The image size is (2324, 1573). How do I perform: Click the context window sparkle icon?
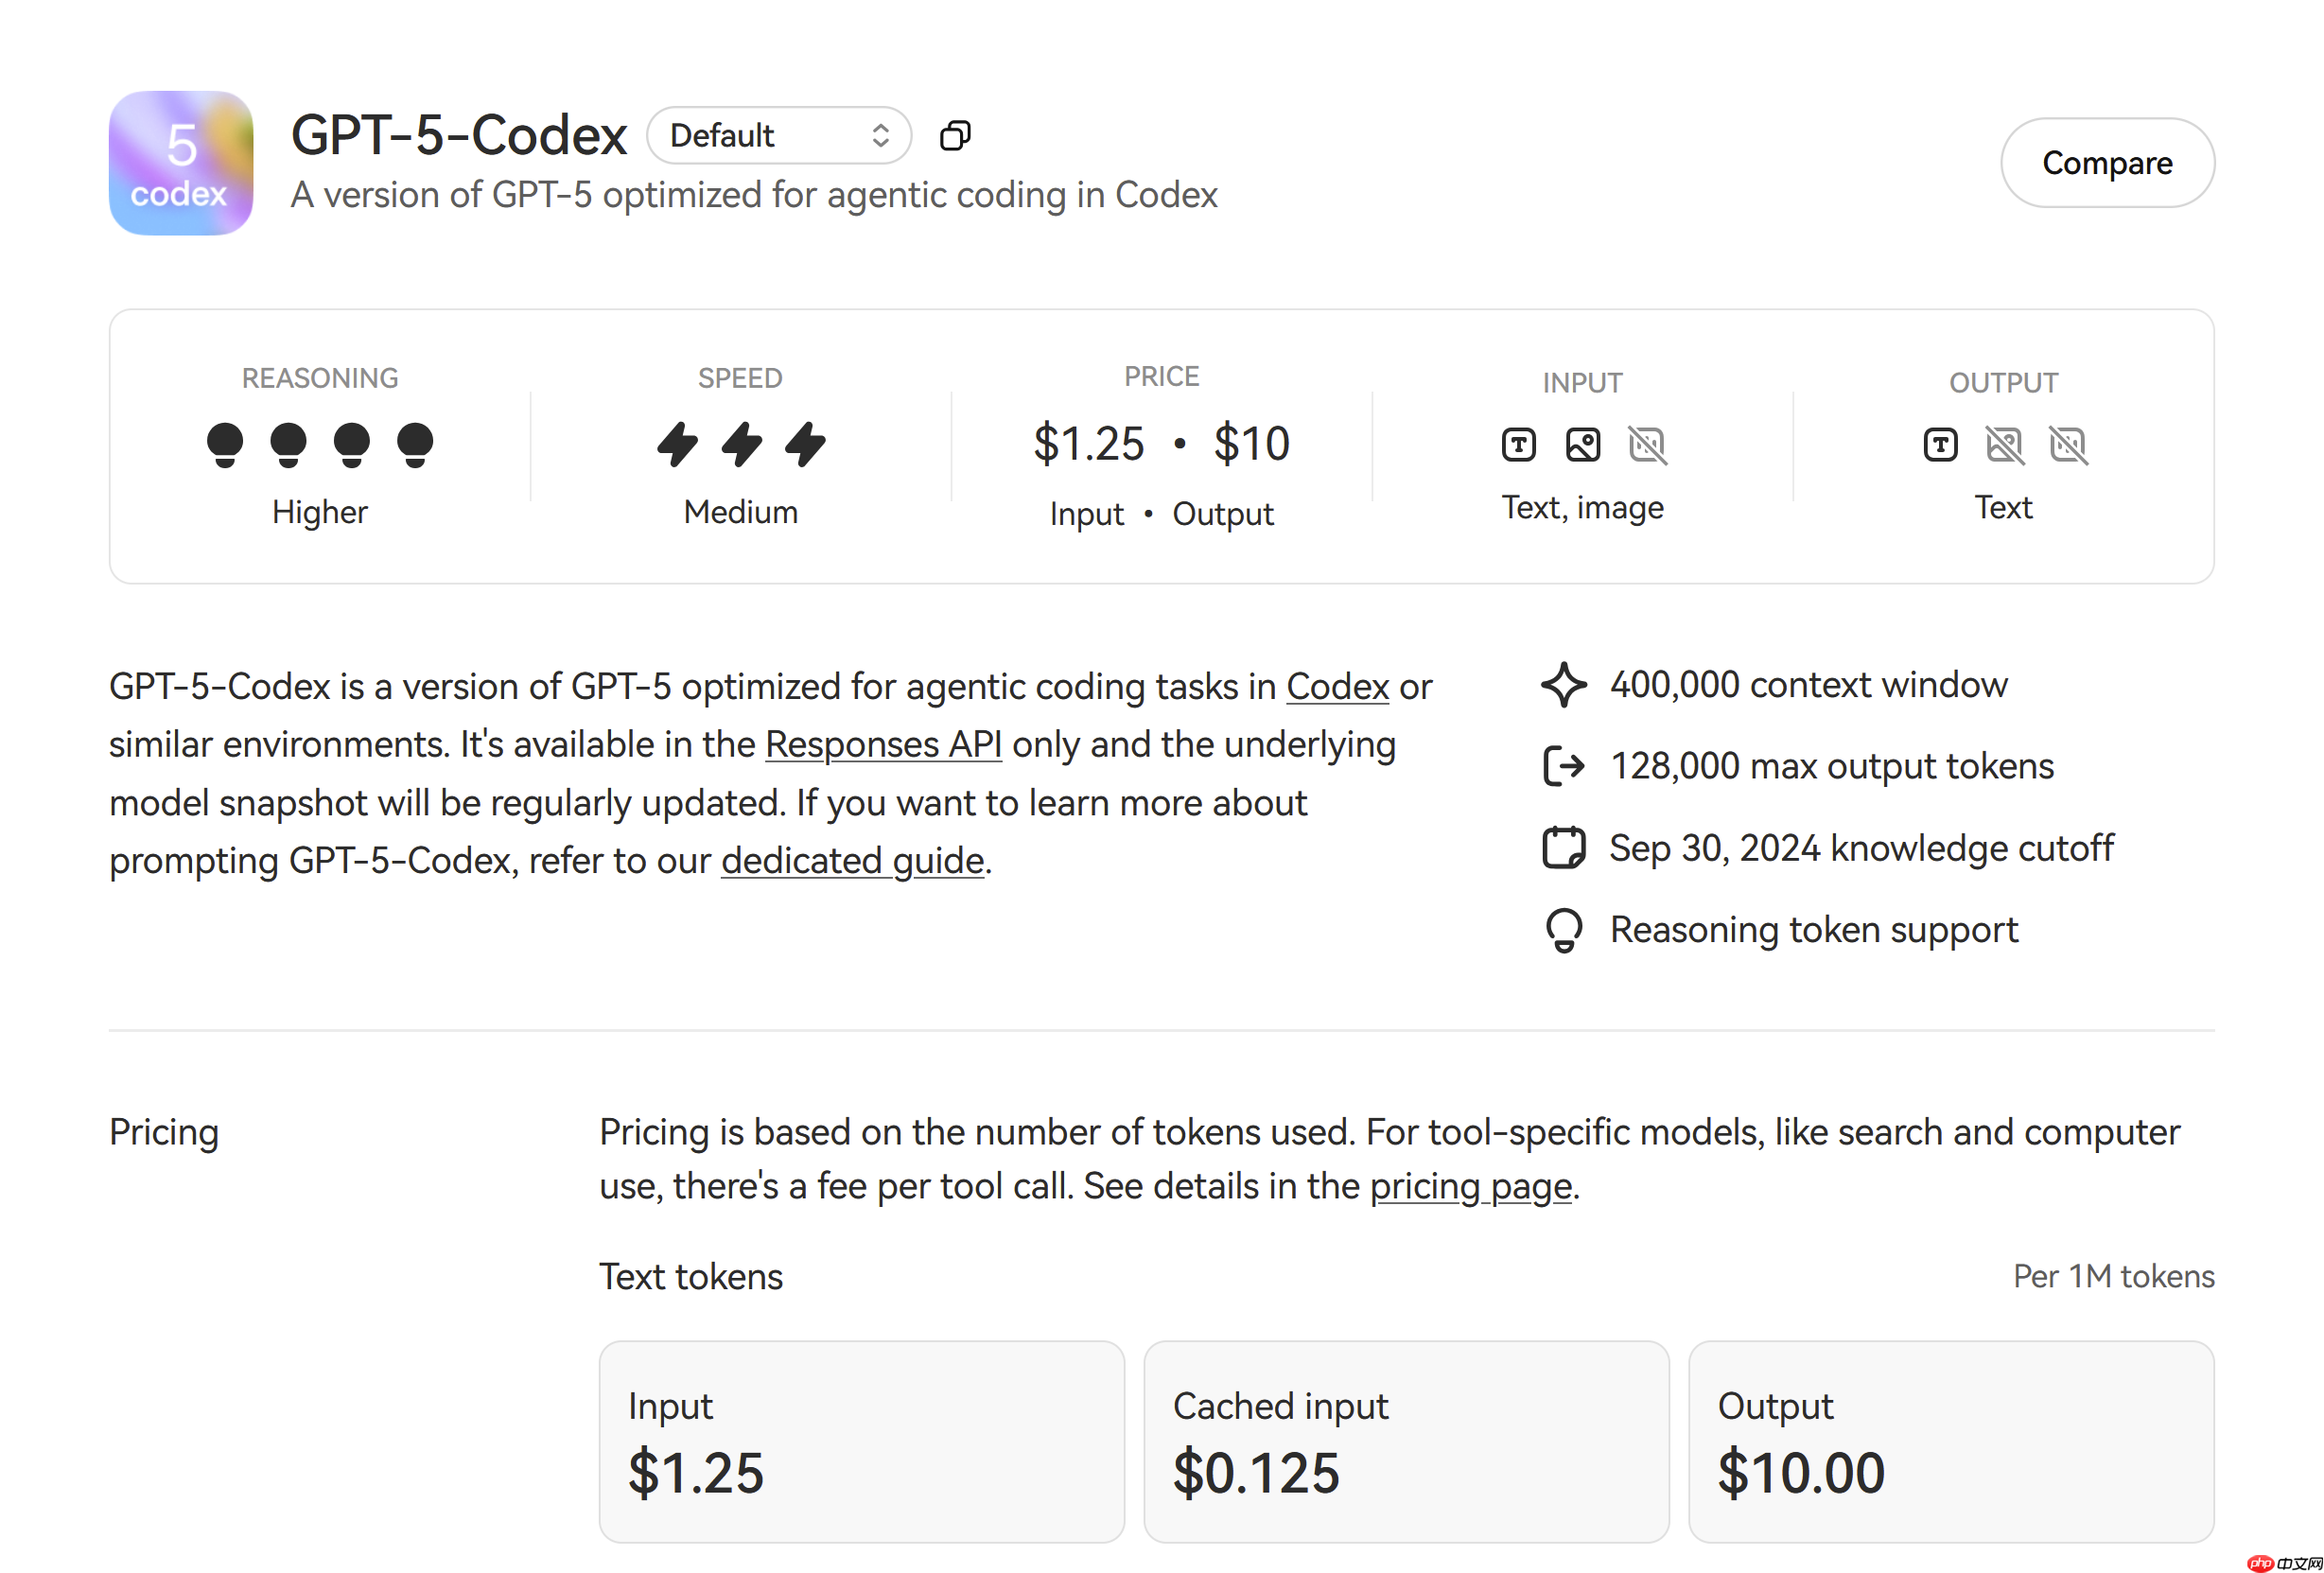(x=1564, y=685)
